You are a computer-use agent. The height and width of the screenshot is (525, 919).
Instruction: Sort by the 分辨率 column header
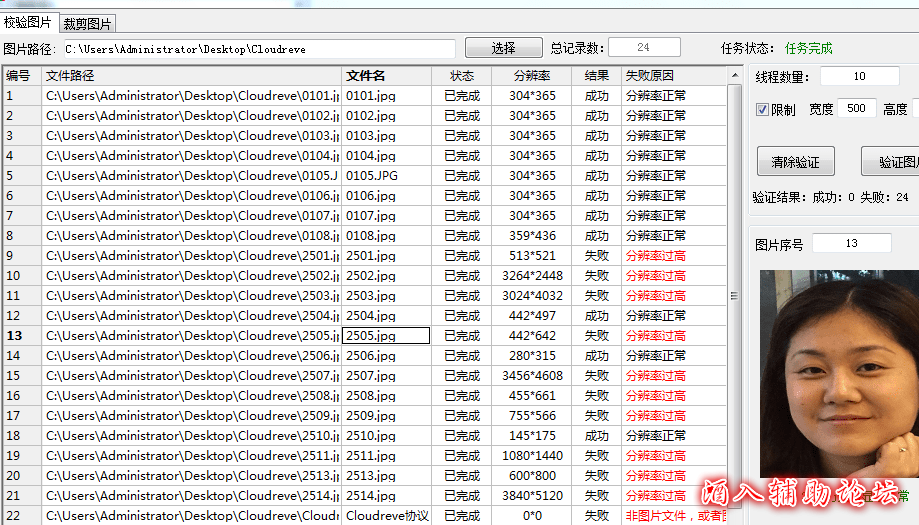click(532, 76)
